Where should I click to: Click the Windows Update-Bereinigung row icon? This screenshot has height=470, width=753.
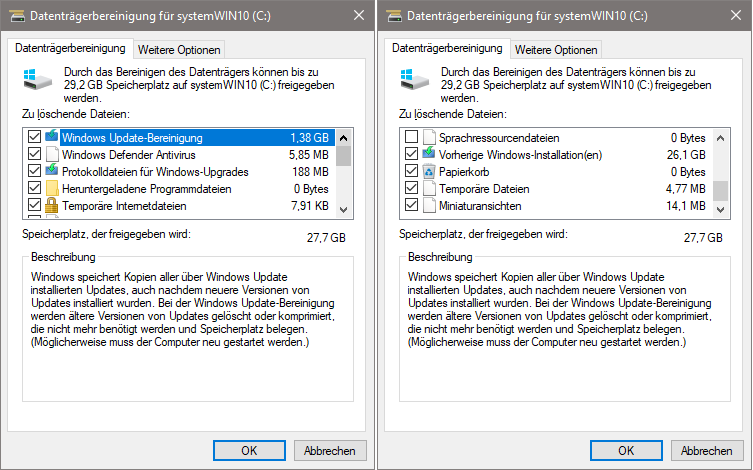pyautogui.click(x=51, y=136)
